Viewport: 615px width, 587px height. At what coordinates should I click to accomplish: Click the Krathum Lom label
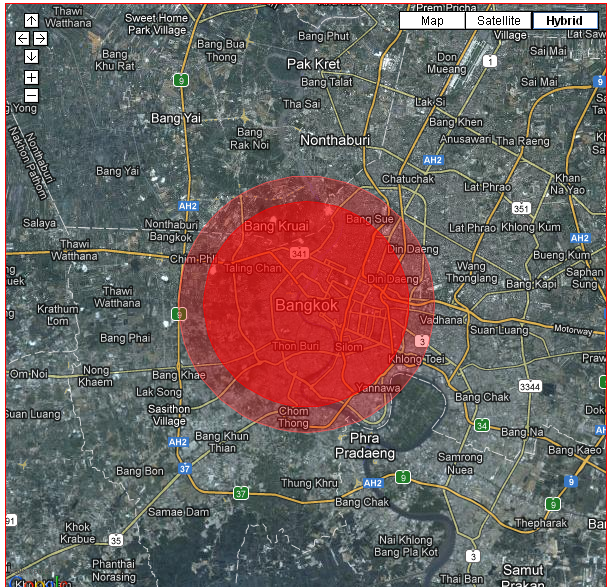(58, 315)
